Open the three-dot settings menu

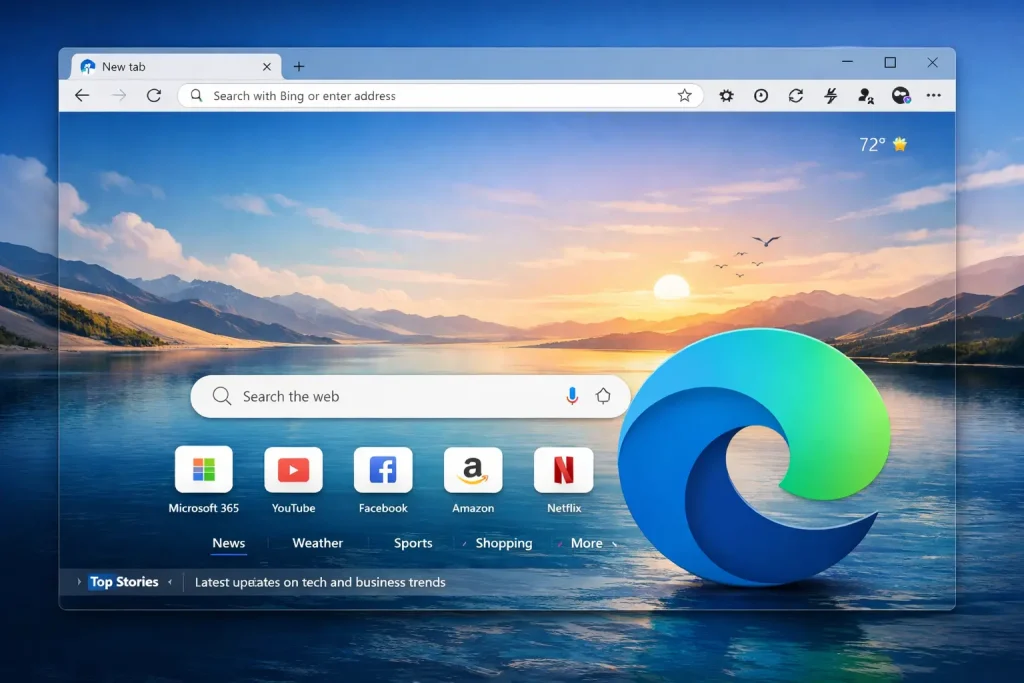[934, 95]
